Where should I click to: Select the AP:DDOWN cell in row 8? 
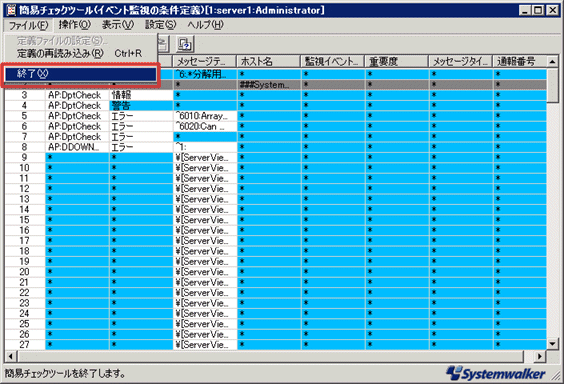point(77,147)
